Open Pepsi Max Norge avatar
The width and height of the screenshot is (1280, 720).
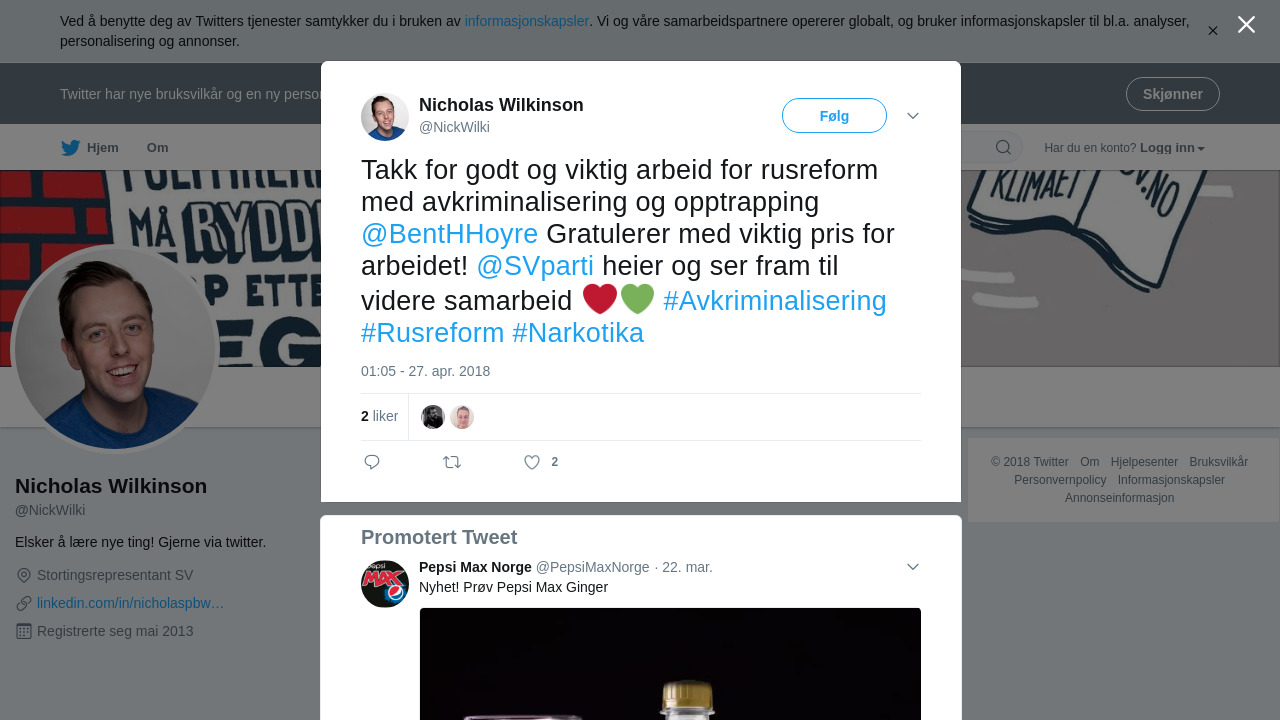click(x=385, y=584)
